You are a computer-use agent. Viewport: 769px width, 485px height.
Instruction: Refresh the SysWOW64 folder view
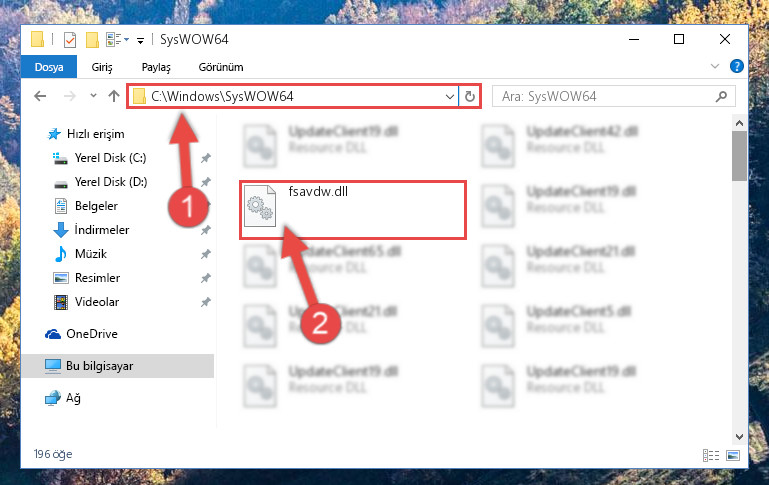pyautogui.click(x=470, y=97)
